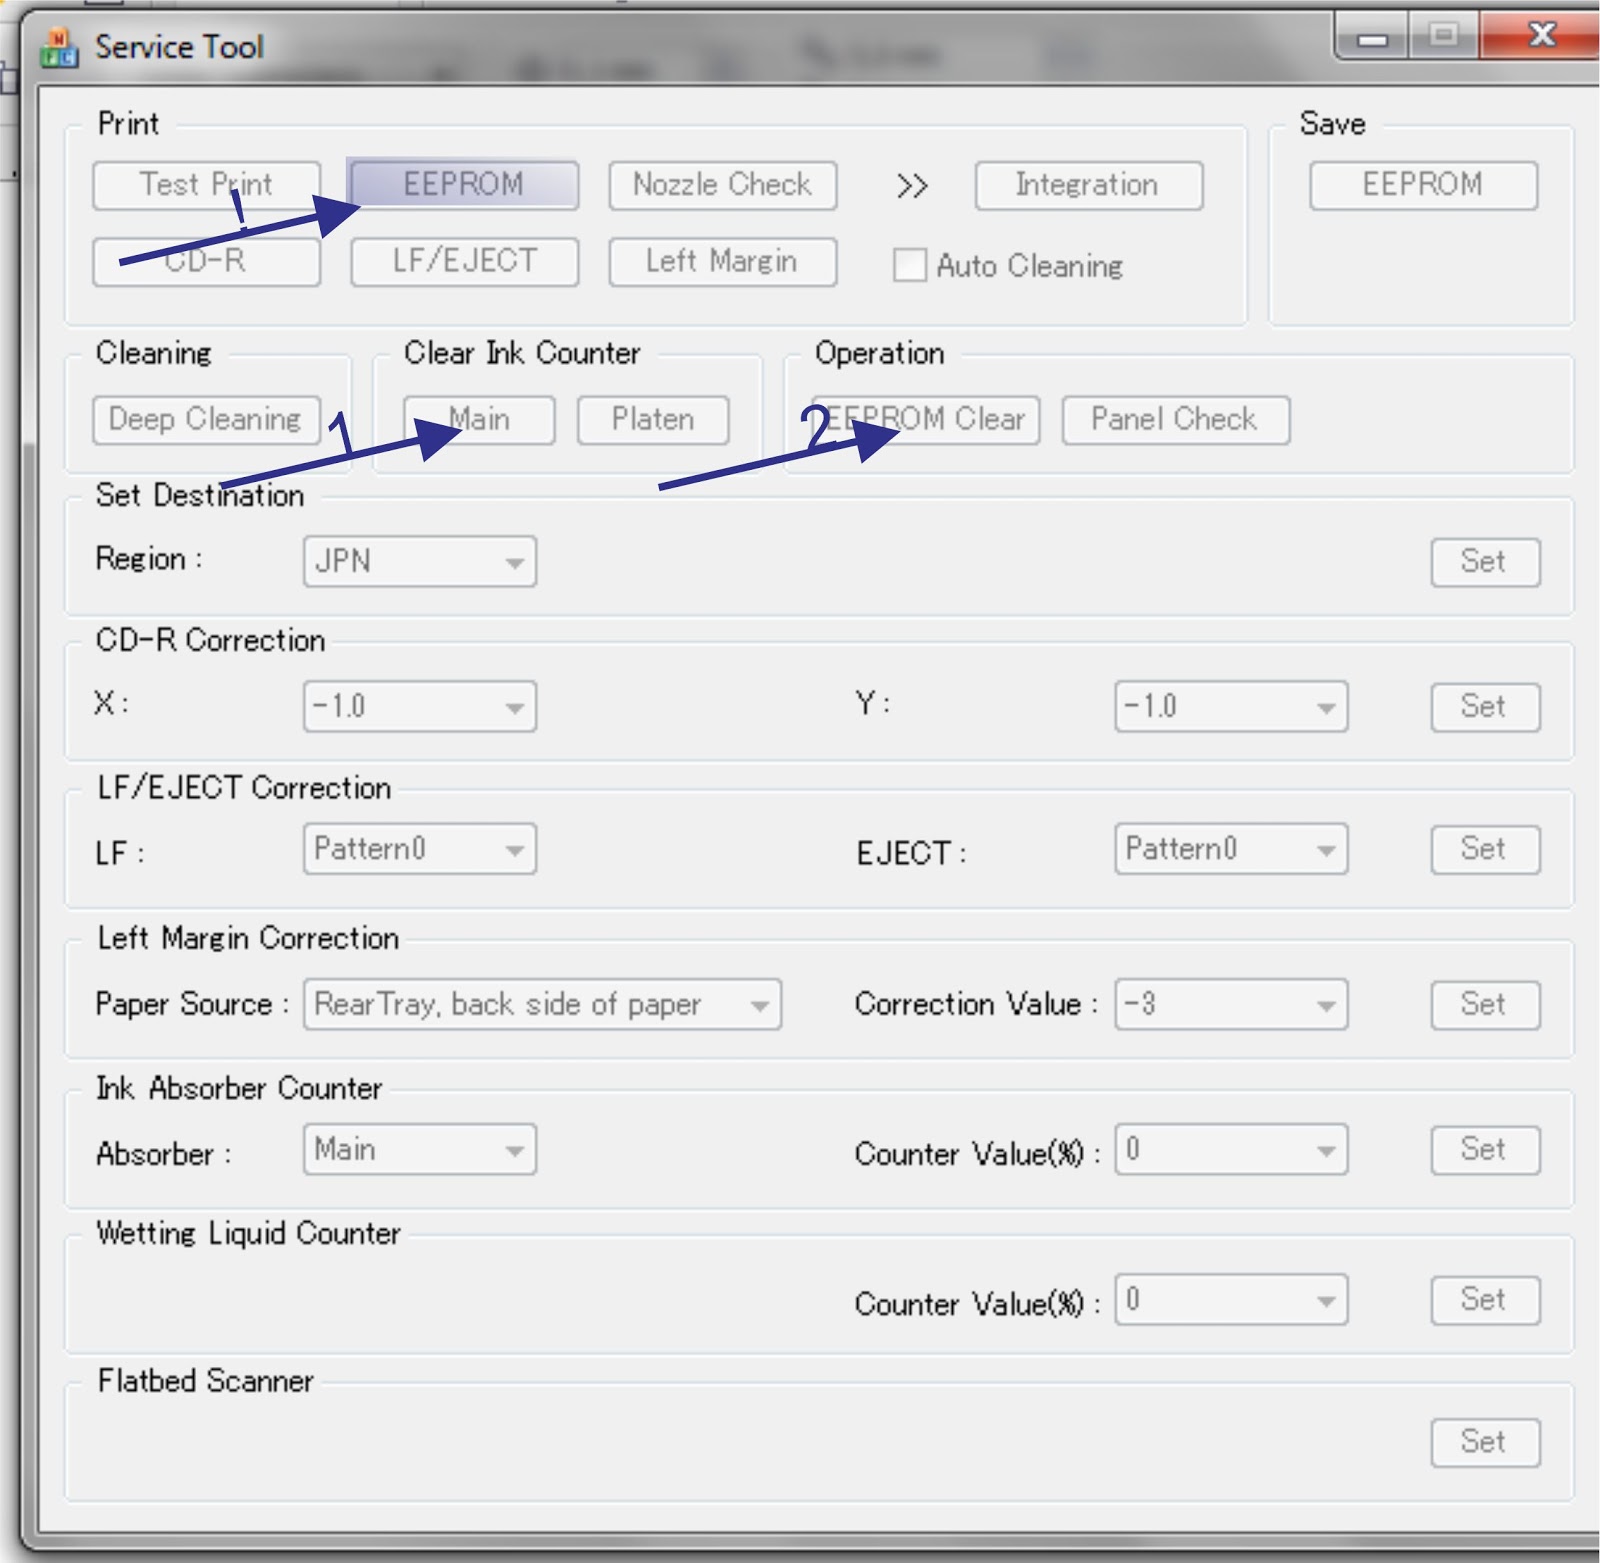This screenshot has width=1600, height=1563.
Task: Click the CD-R print button
Action: click(206, 261)
